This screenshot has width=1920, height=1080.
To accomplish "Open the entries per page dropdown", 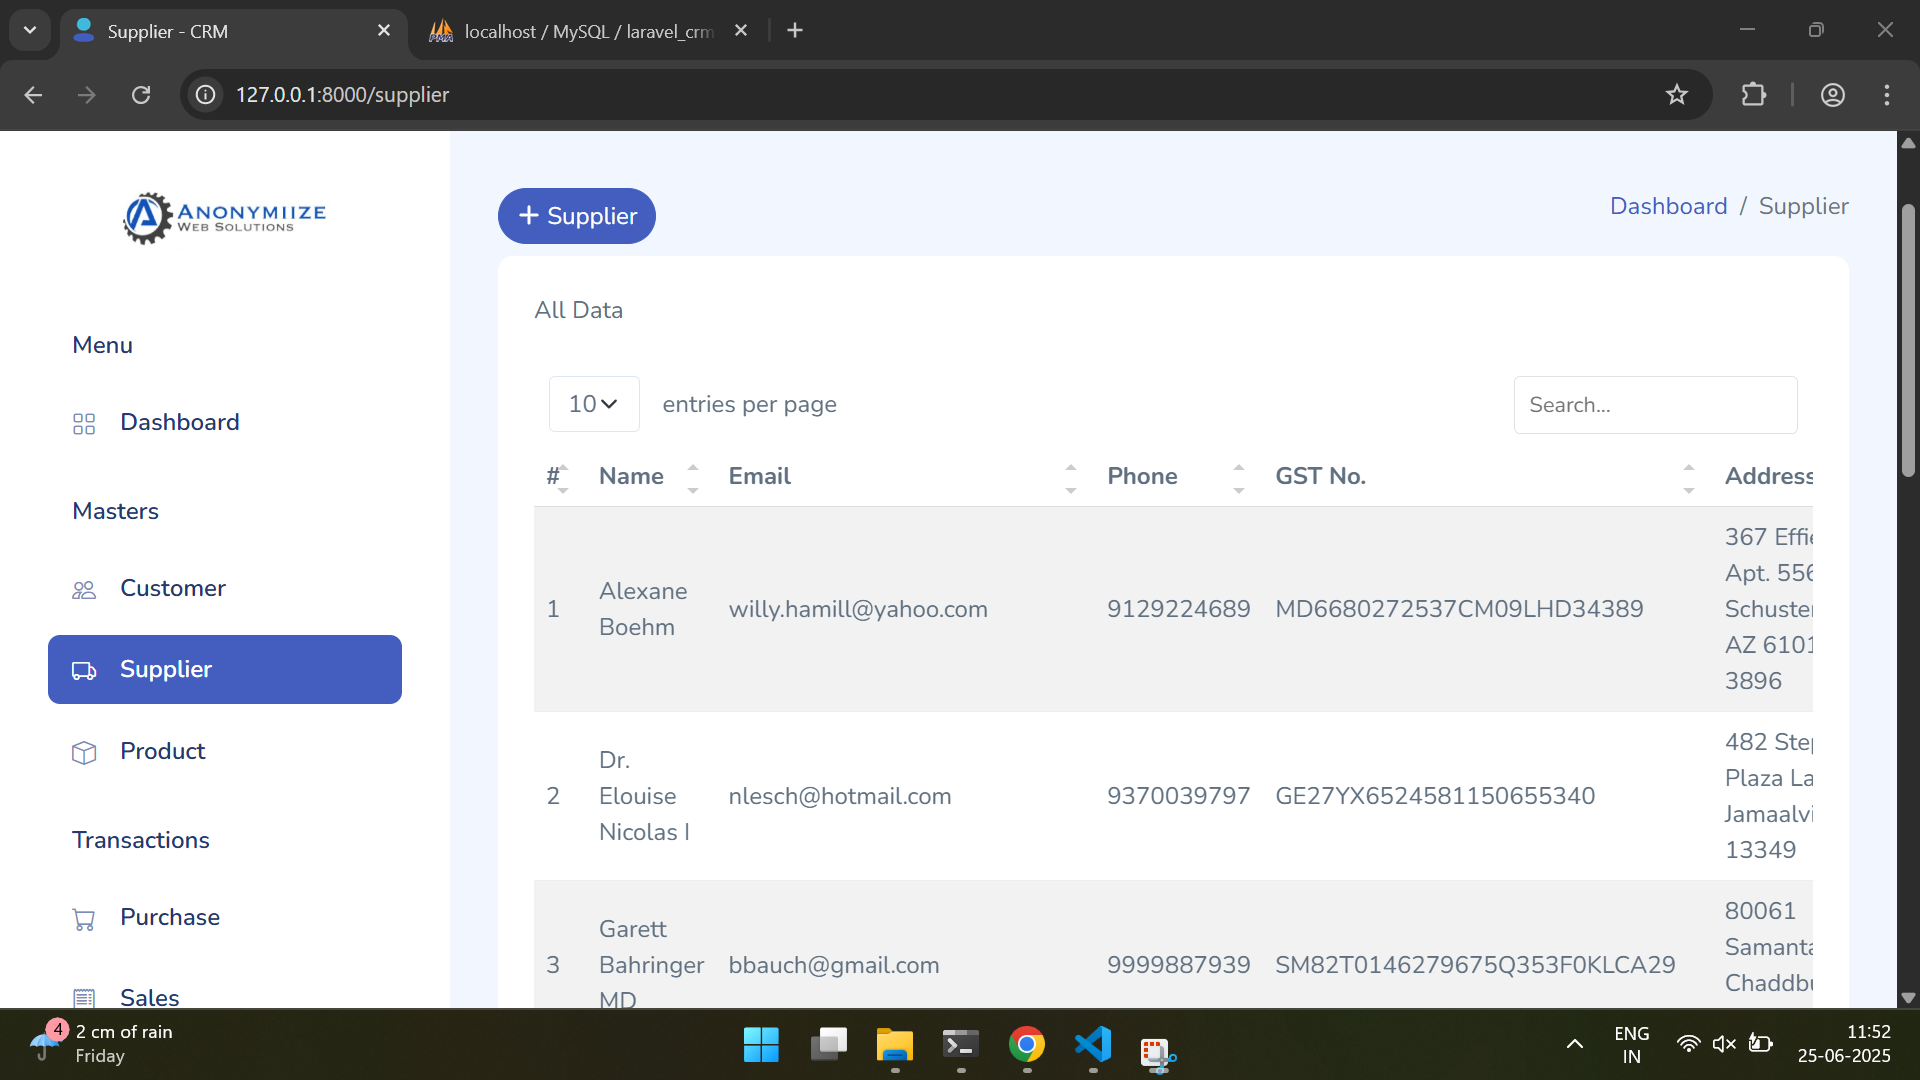I will [594, 404].
